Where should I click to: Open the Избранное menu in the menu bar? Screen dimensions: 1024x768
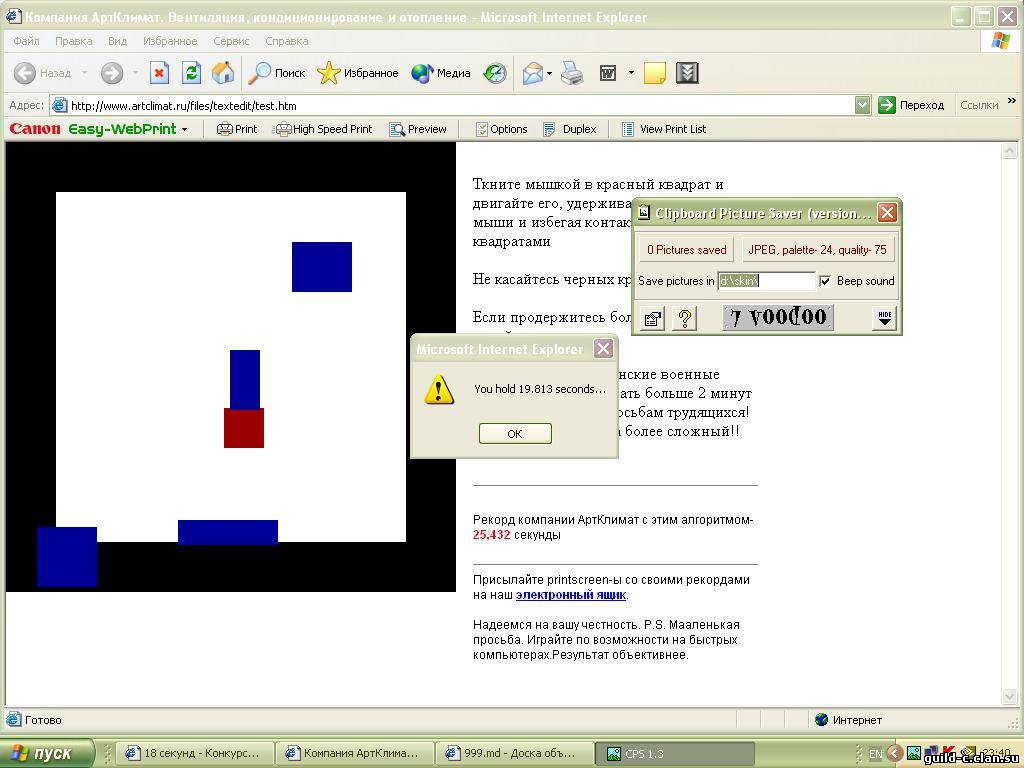(x=170, y=41)
